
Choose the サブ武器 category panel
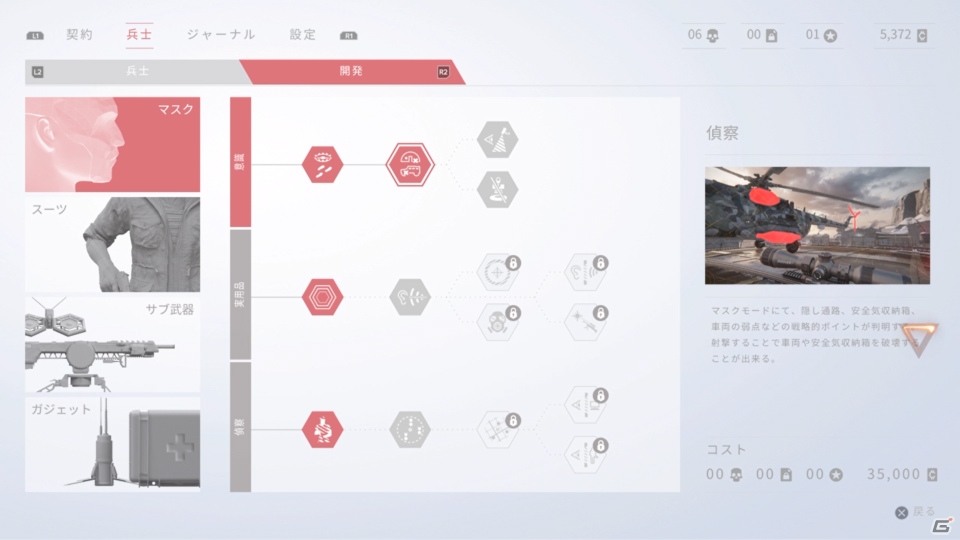tap(113, 345)
